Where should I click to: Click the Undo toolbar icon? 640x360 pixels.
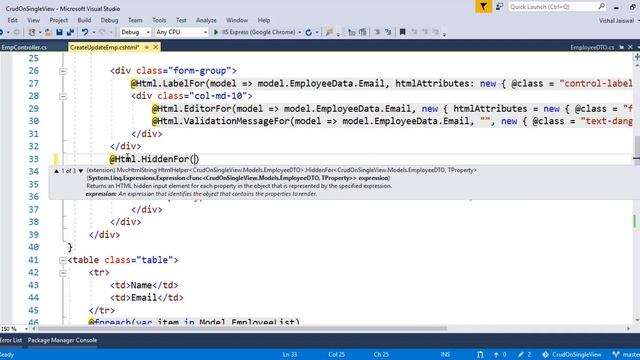pos(85,32)
